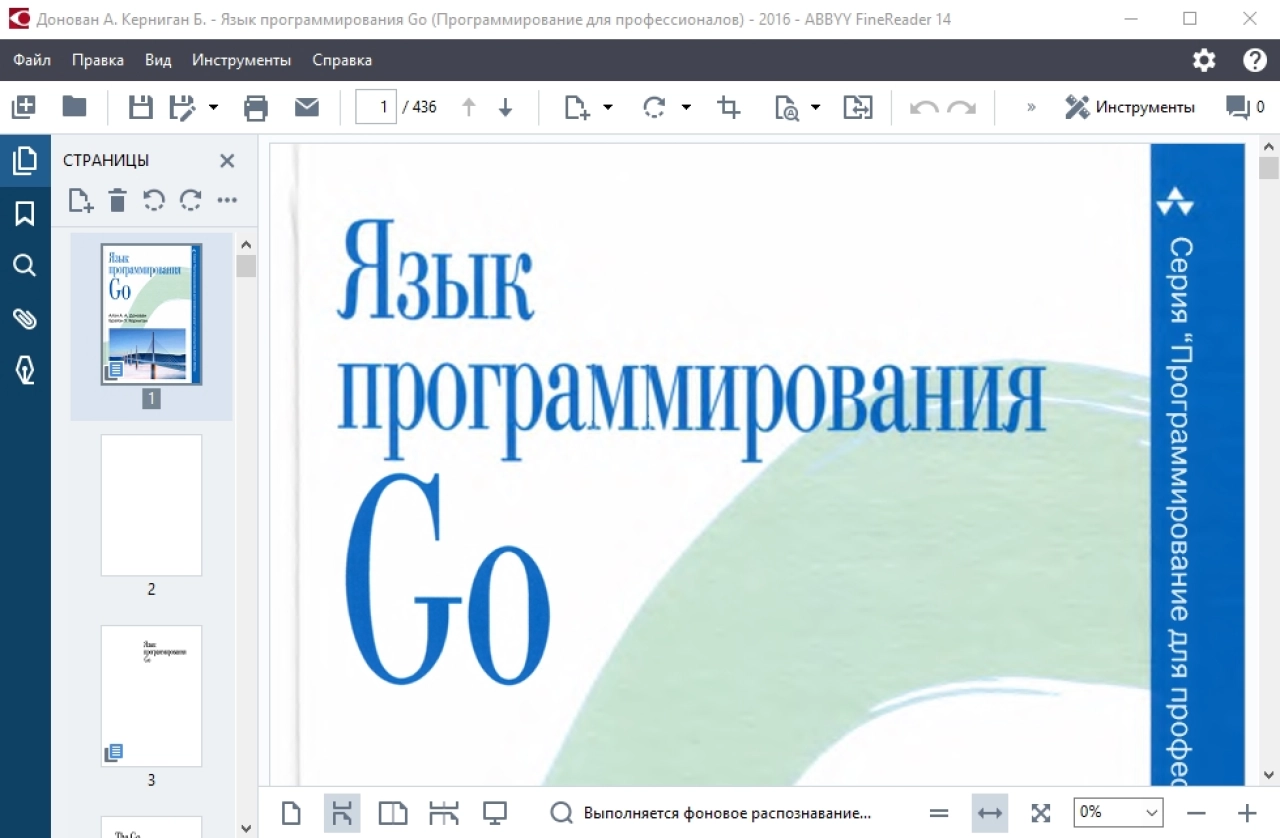Image resolution: width=1280 pixels, height=838 pixels.
Task: Click the Crop page icon
Action: coord(729,107)
